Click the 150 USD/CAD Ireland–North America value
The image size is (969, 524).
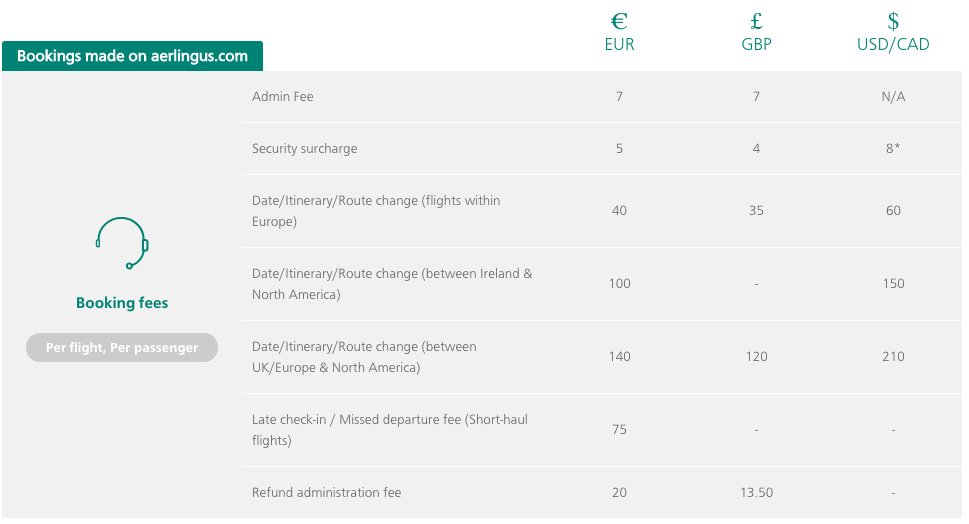[893, 284]
